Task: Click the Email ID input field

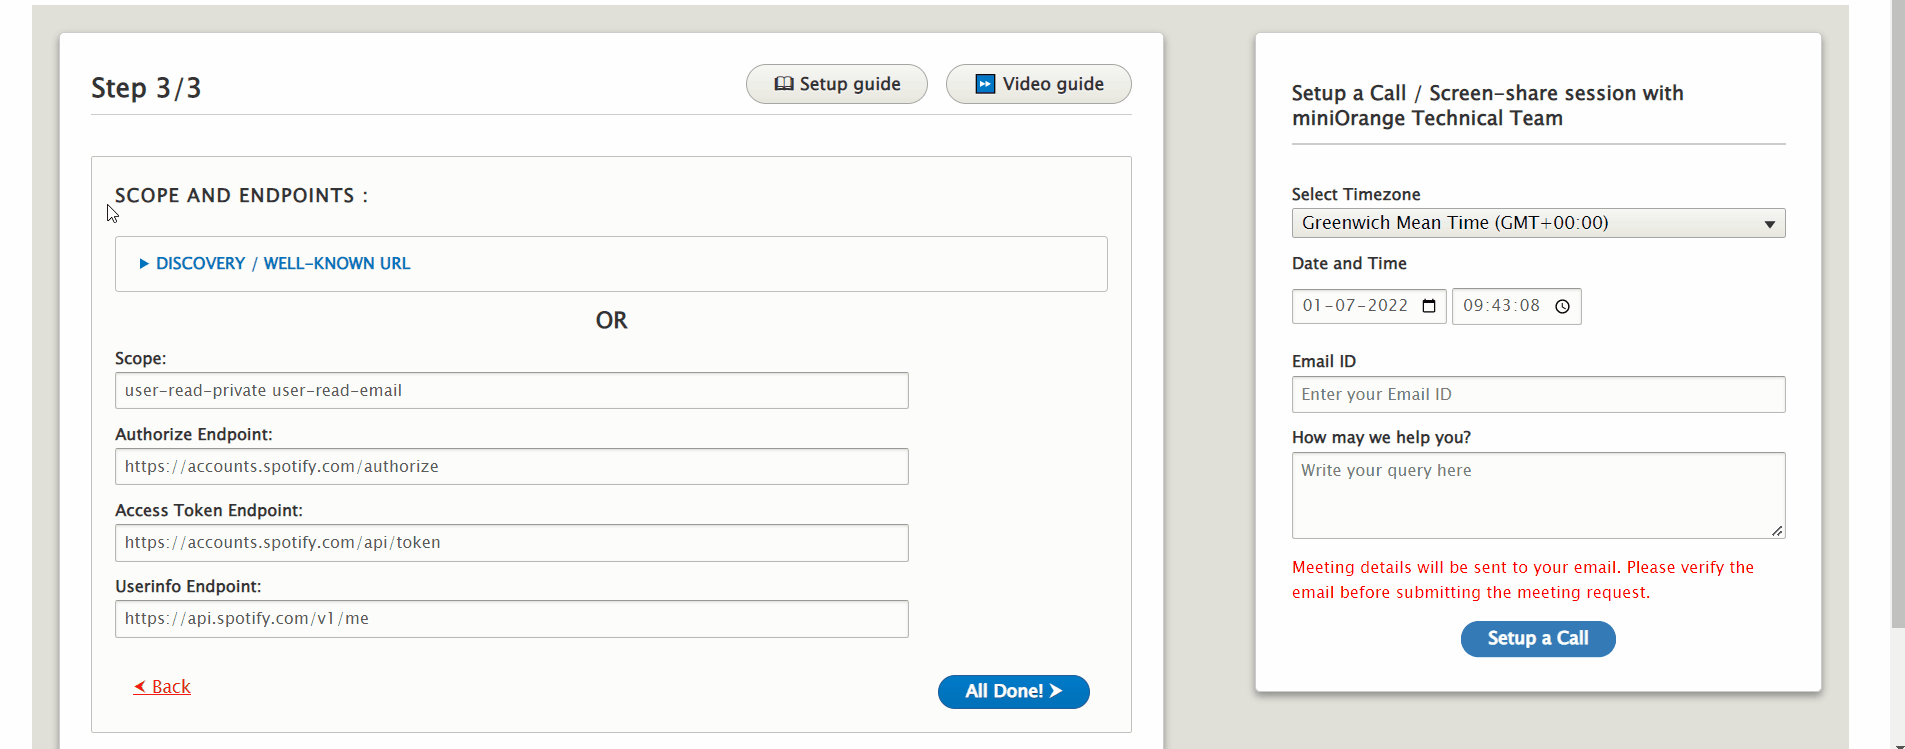Action: (x=1537, y=395)
